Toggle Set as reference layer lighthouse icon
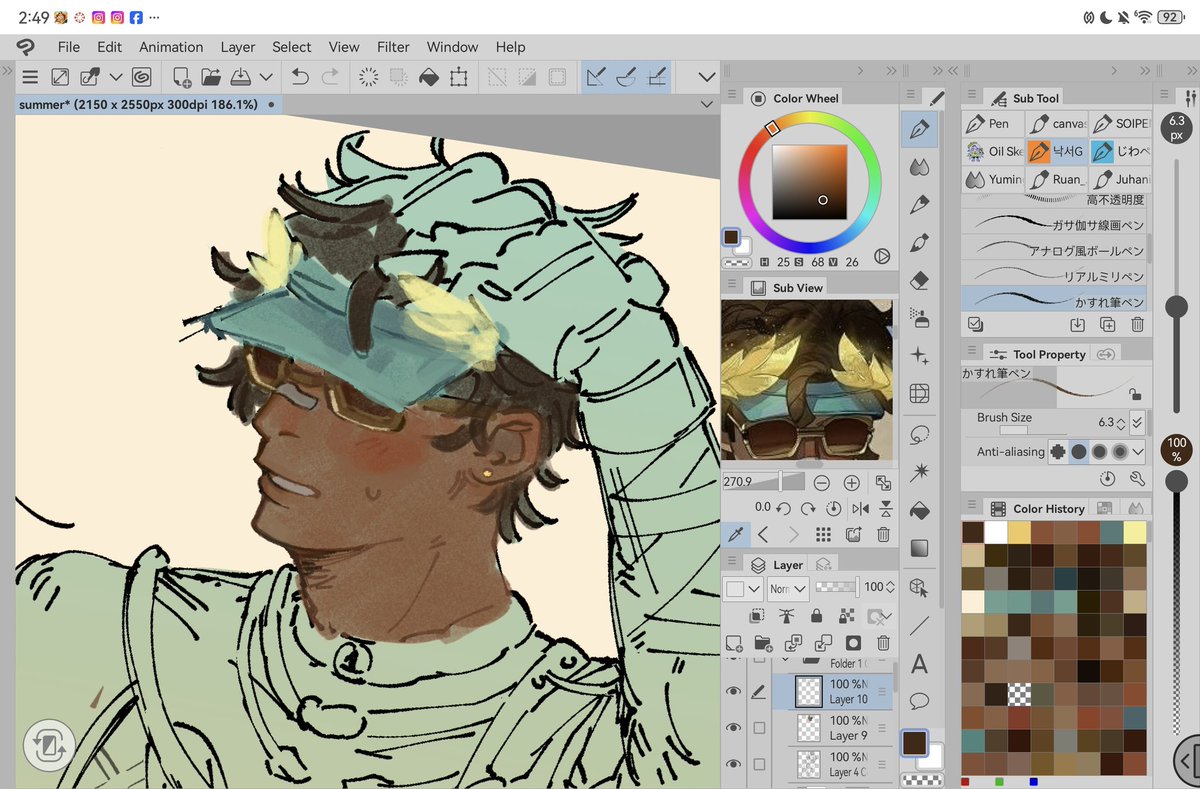The image size is (1200, 789). tap(787, 616)
